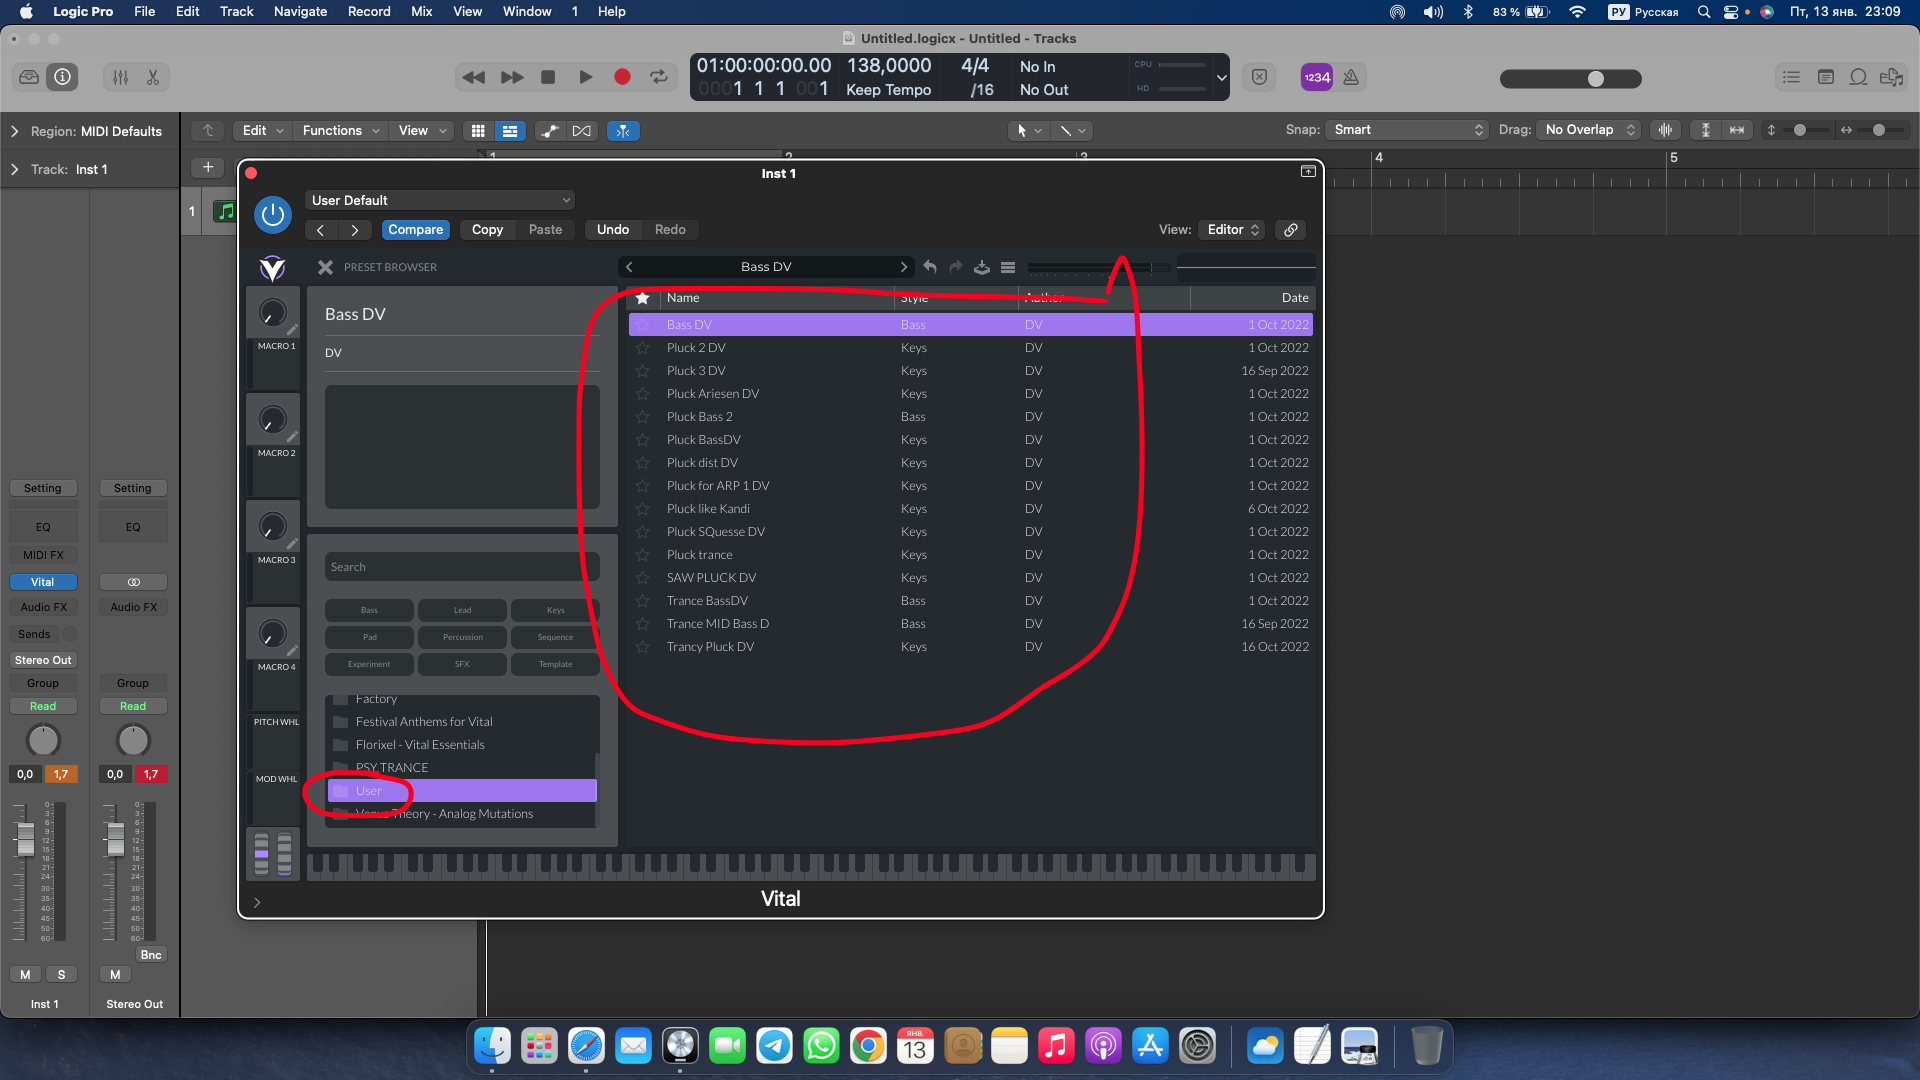Screen dimensions: 1920x1080
Task: Solo the Inst 1 channel strip
Action: click(61, 975)
